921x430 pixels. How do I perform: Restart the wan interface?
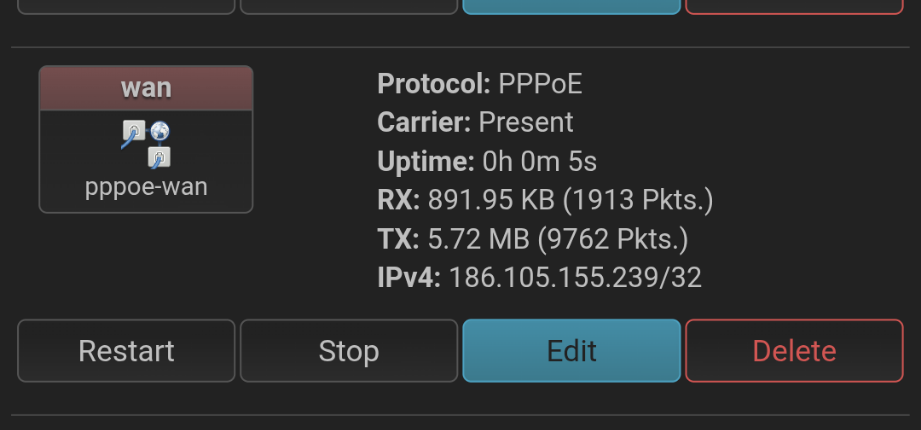[x=126, y=351]
